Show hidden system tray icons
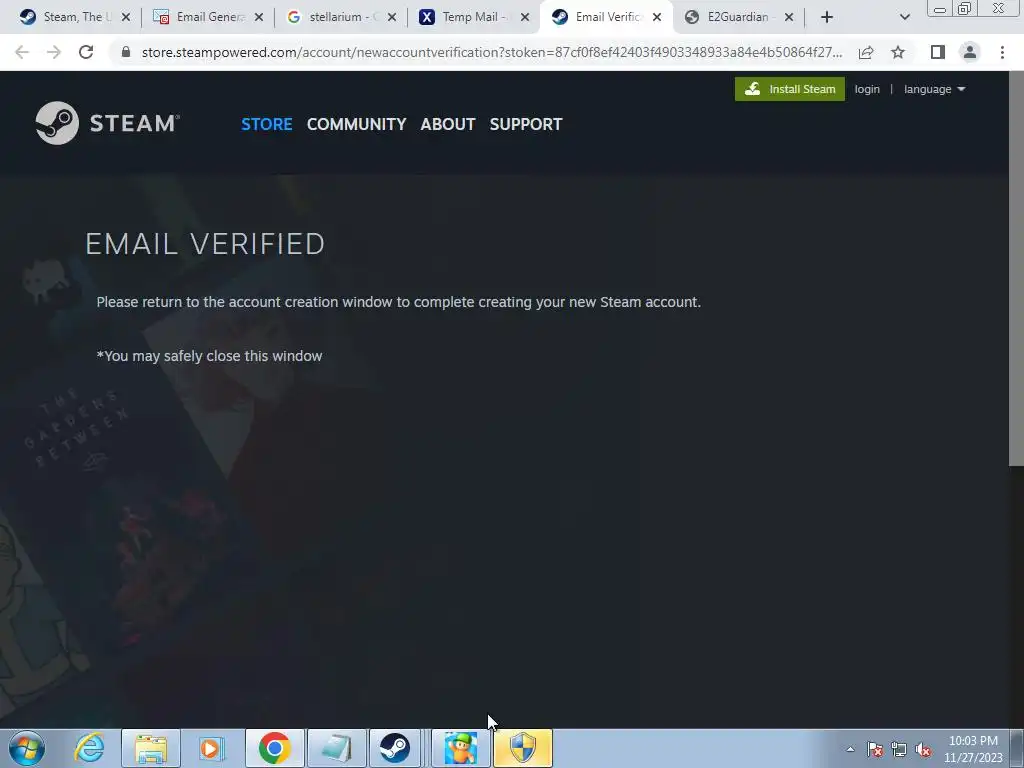 pyautogui.click(x=850, y=749)
